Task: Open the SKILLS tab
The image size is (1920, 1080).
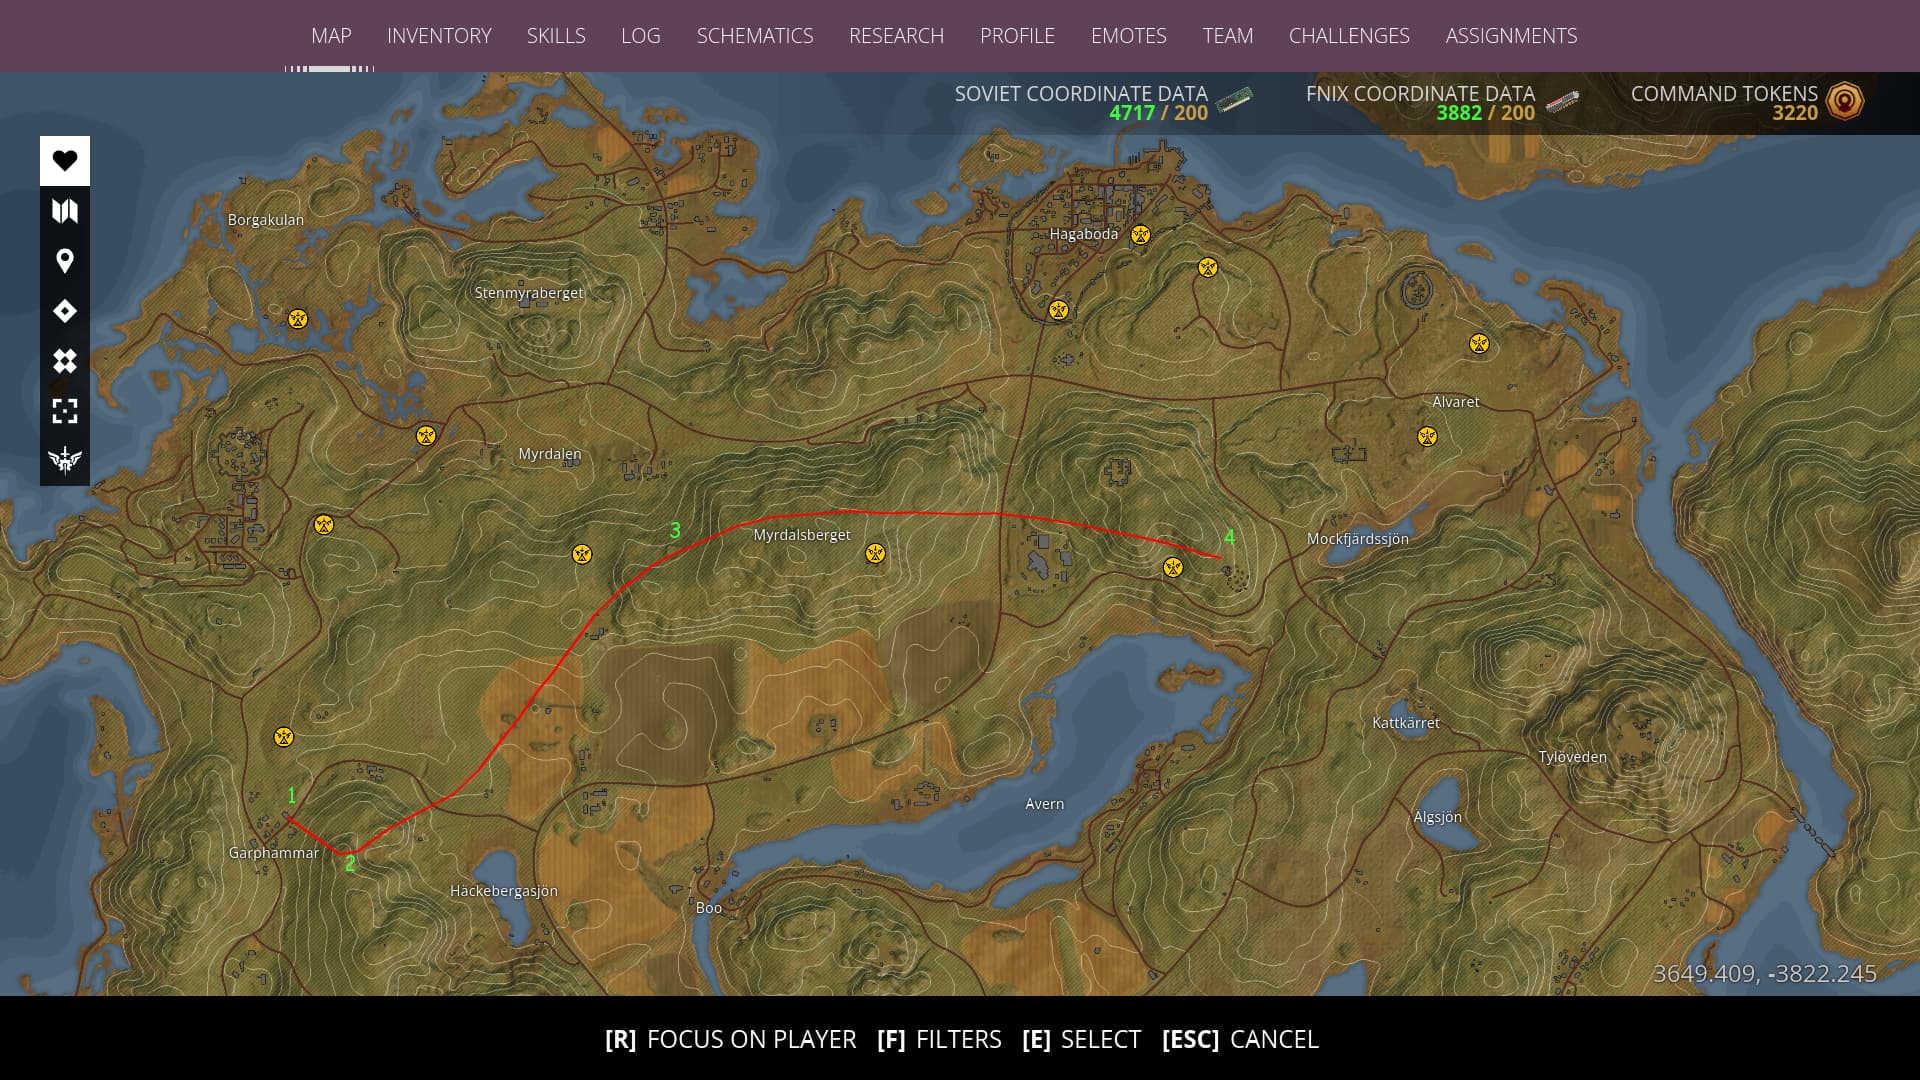Action: click(556, 36)
